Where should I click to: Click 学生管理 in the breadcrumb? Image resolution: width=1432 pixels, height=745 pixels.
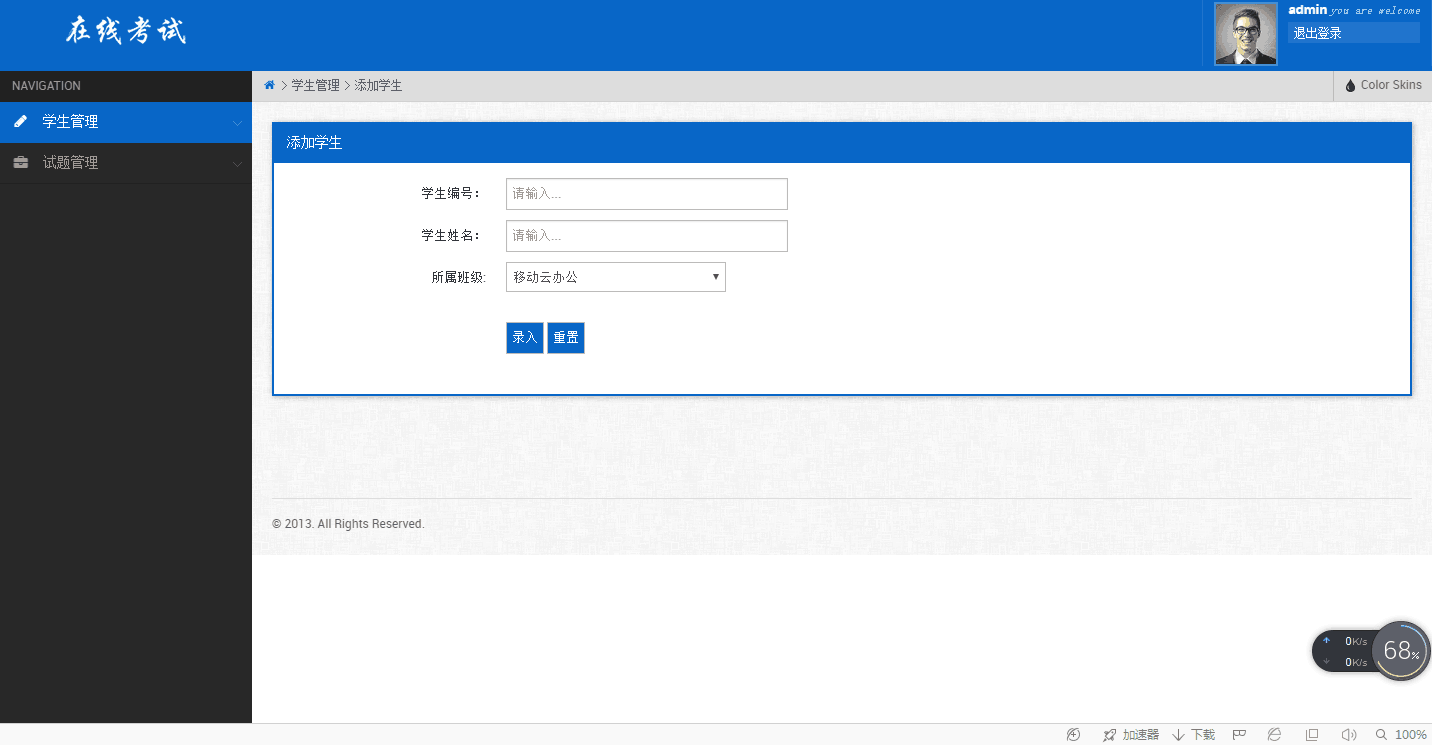click(316, 86)
